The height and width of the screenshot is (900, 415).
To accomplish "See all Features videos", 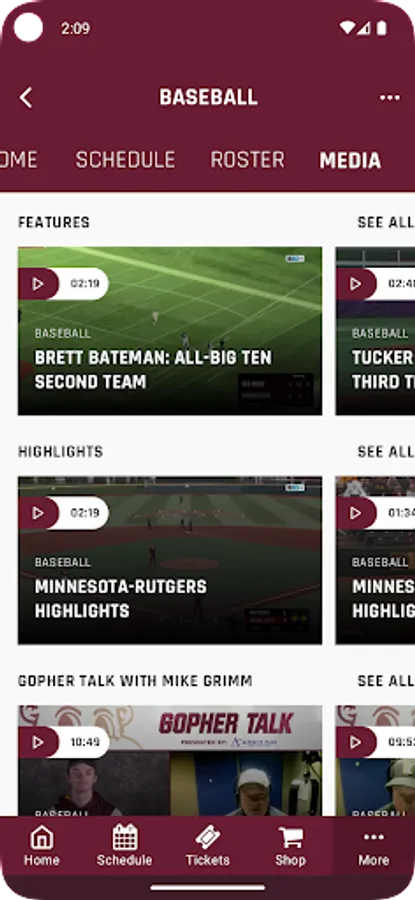I will (385, 222).
